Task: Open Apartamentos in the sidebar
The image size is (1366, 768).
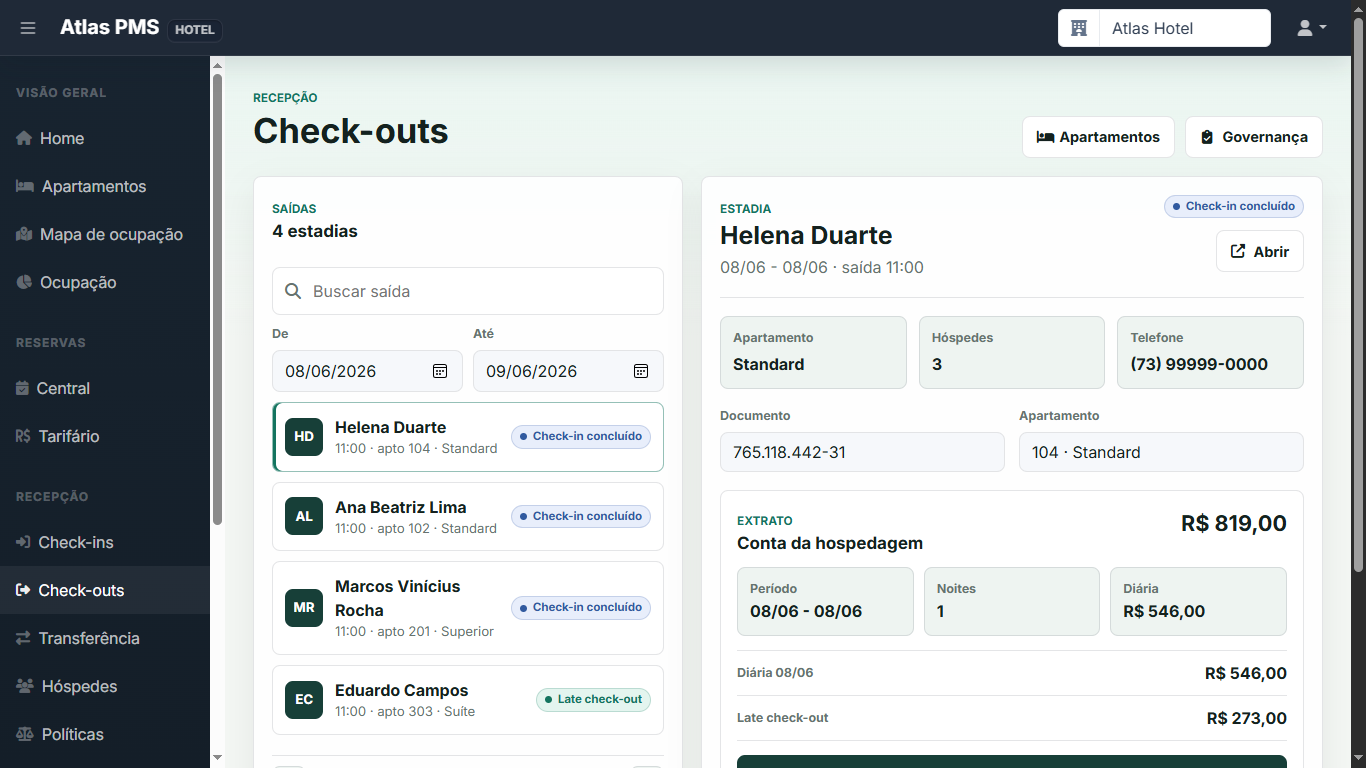Action: coord(105,186)
